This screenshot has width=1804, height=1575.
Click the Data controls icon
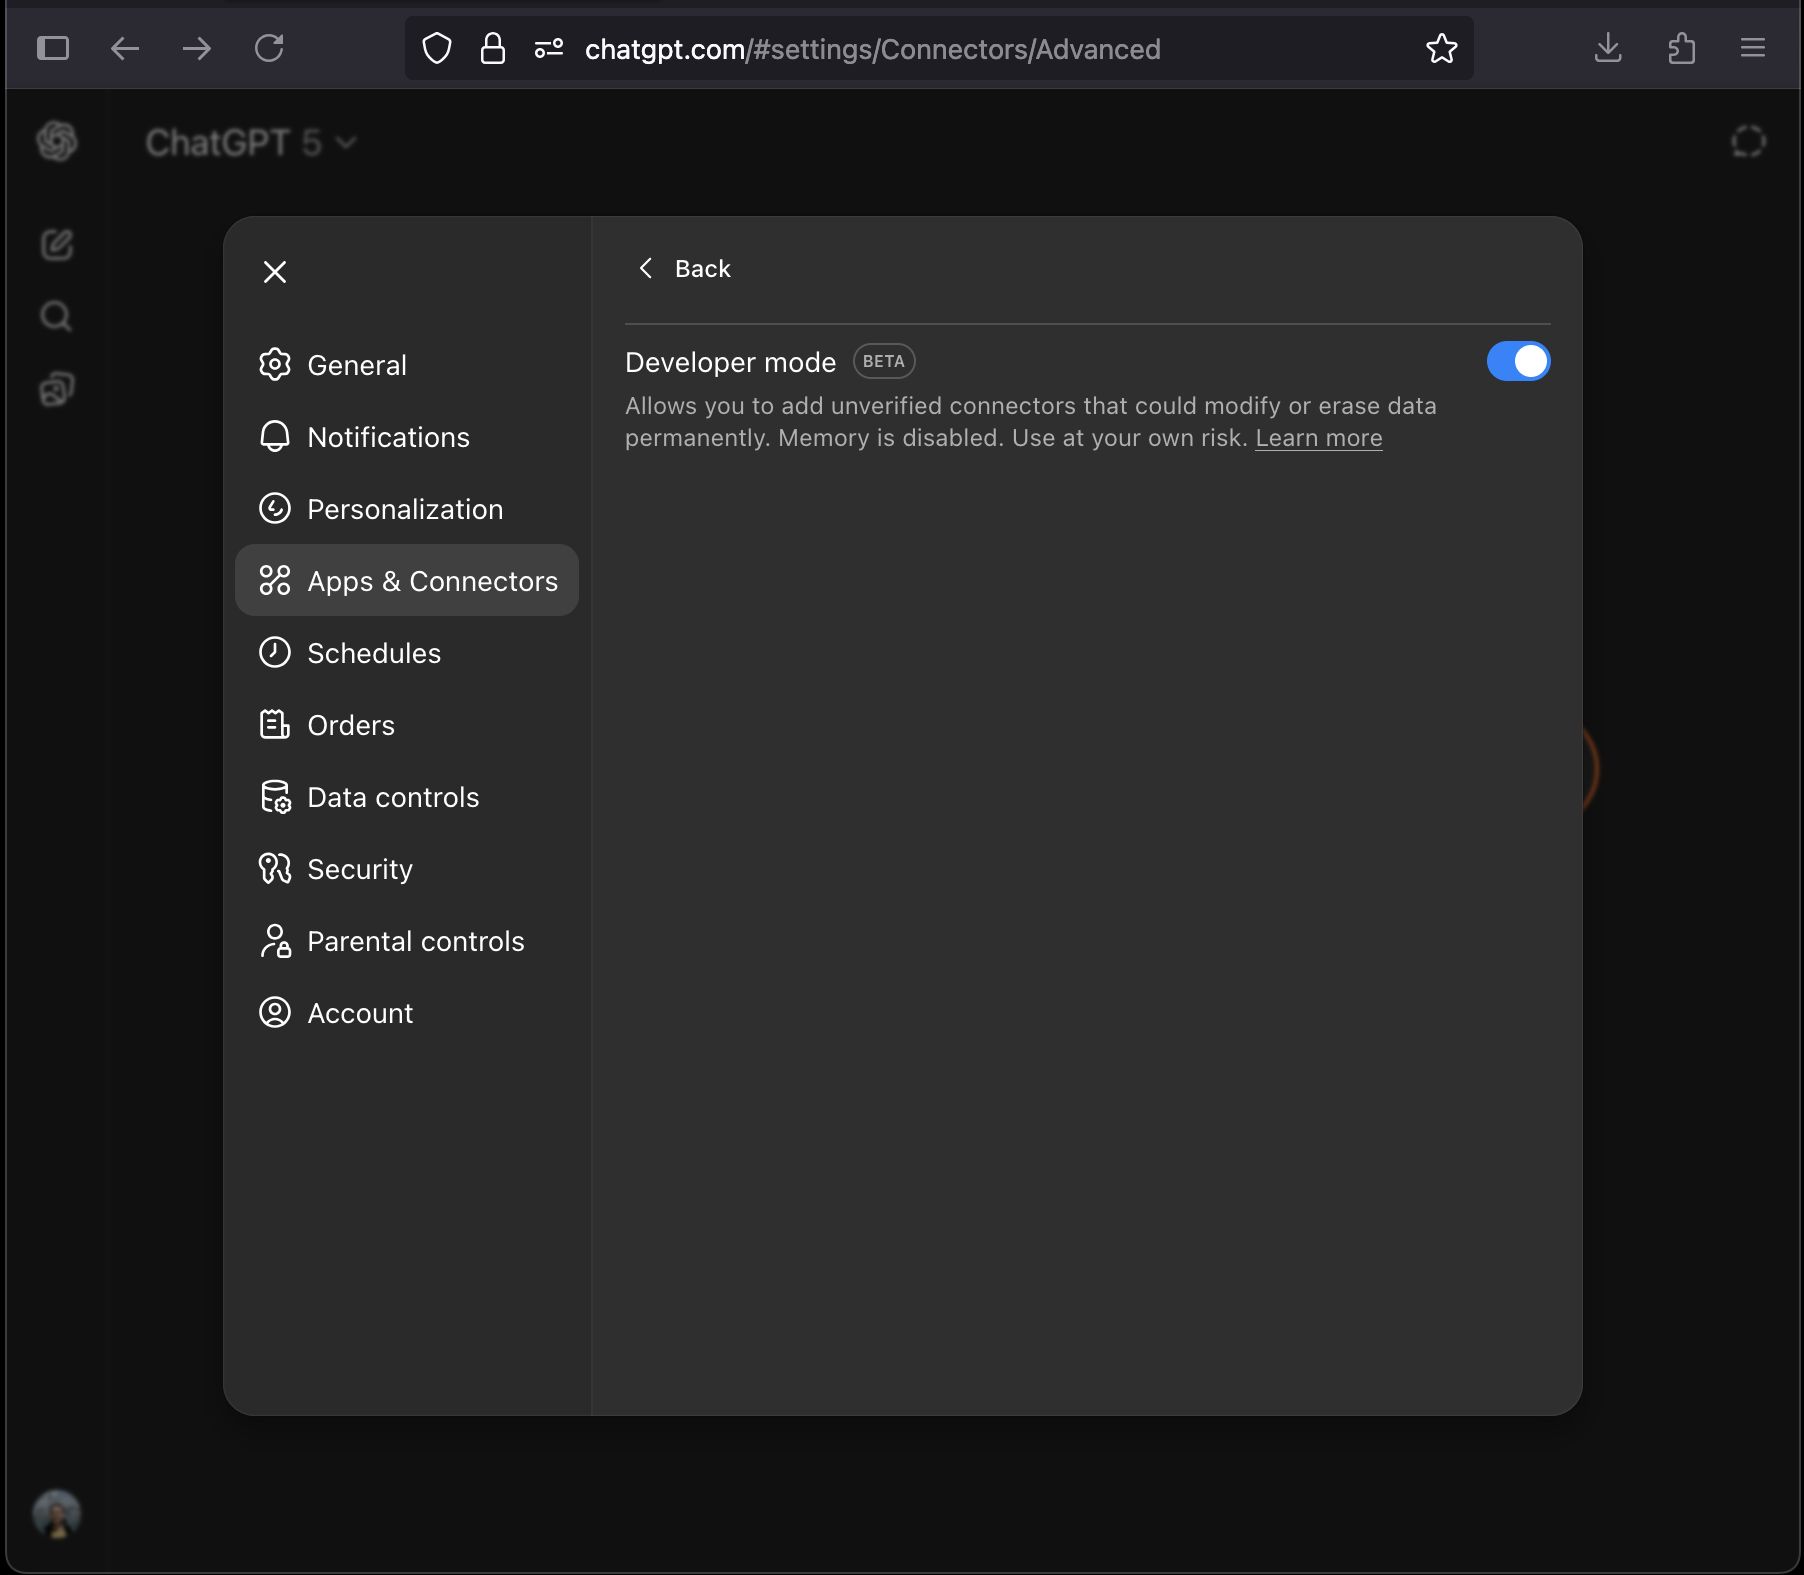pyautogui.click(x=274, y=797)
